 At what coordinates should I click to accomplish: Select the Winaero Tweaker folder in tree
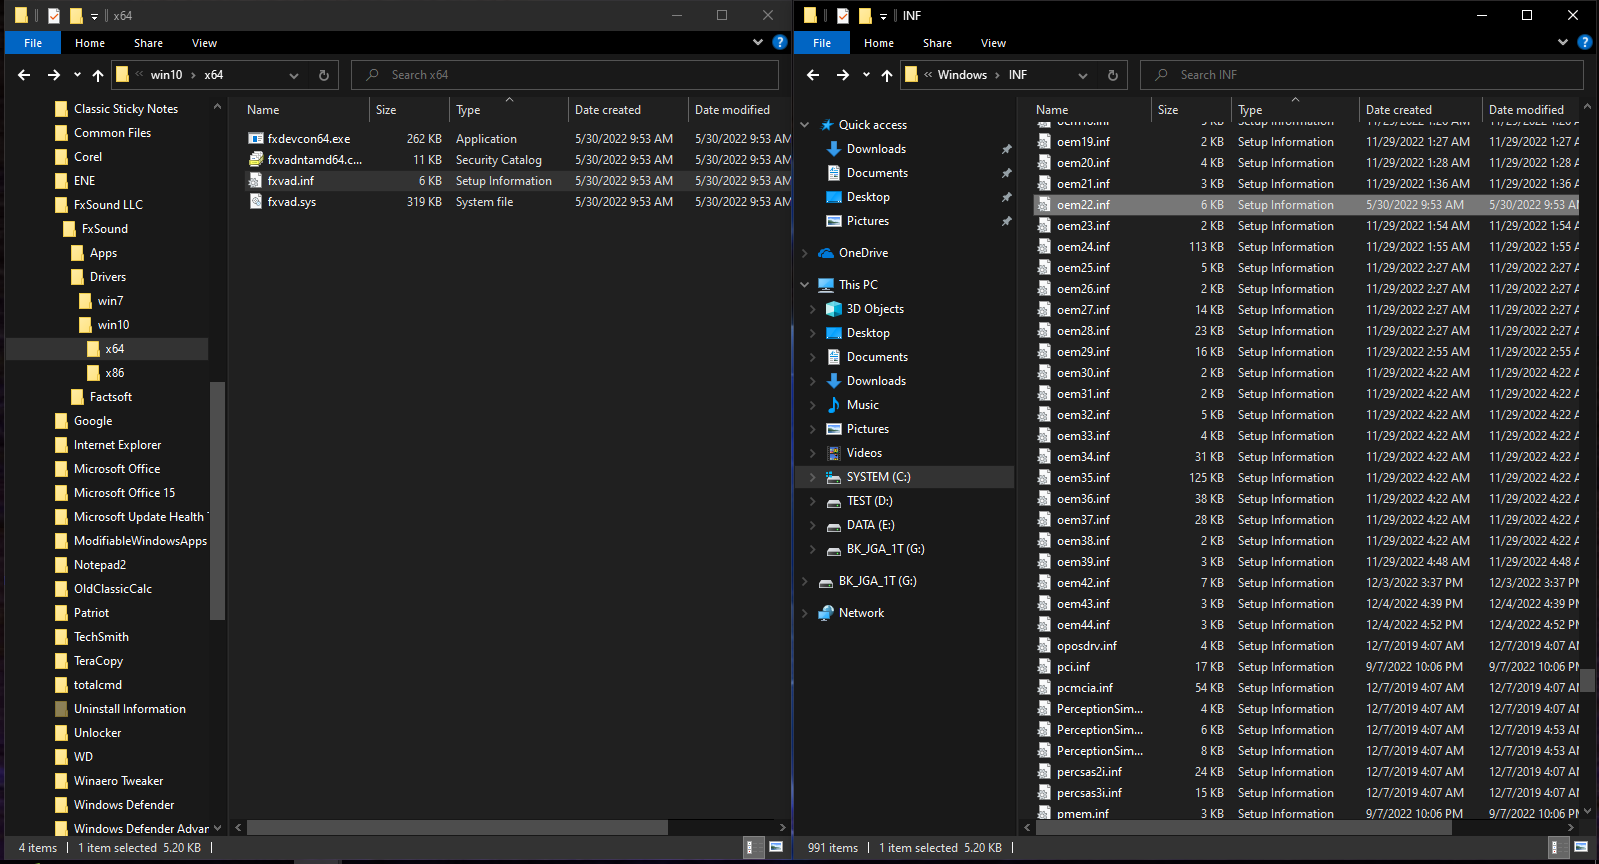[x=118, y=781]
